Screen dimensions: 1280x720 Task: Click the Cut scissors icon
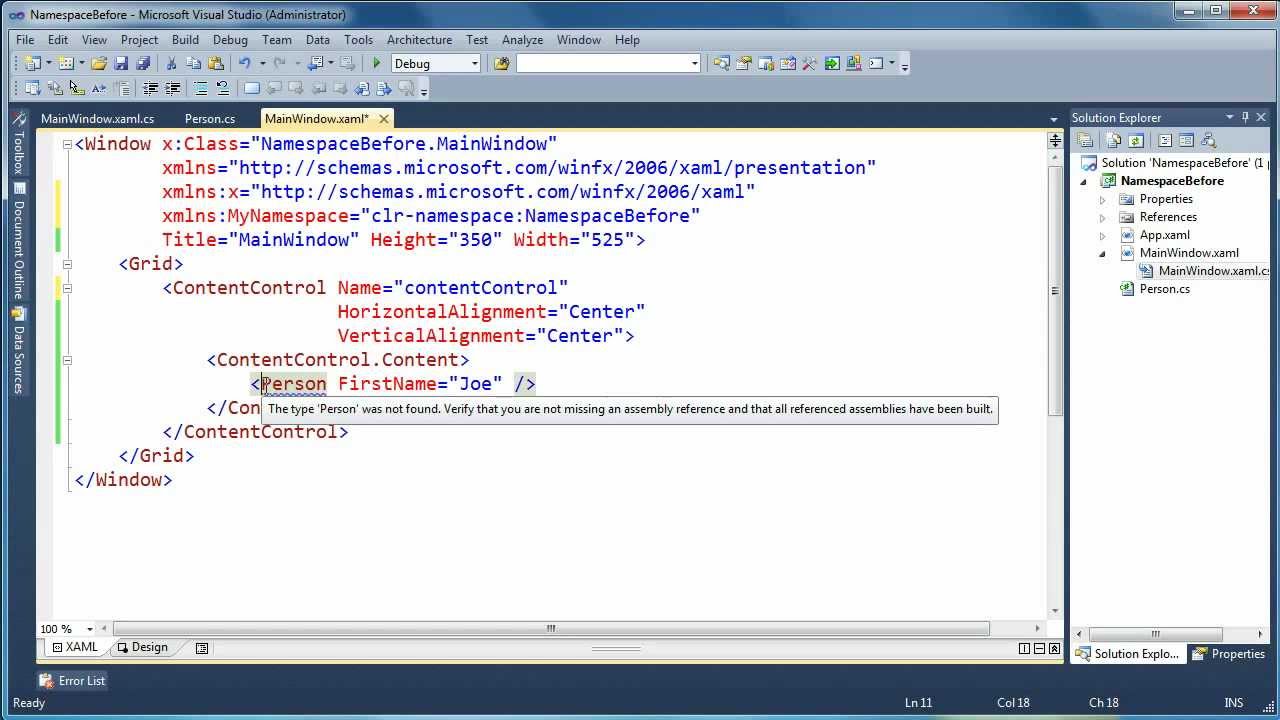171,63
